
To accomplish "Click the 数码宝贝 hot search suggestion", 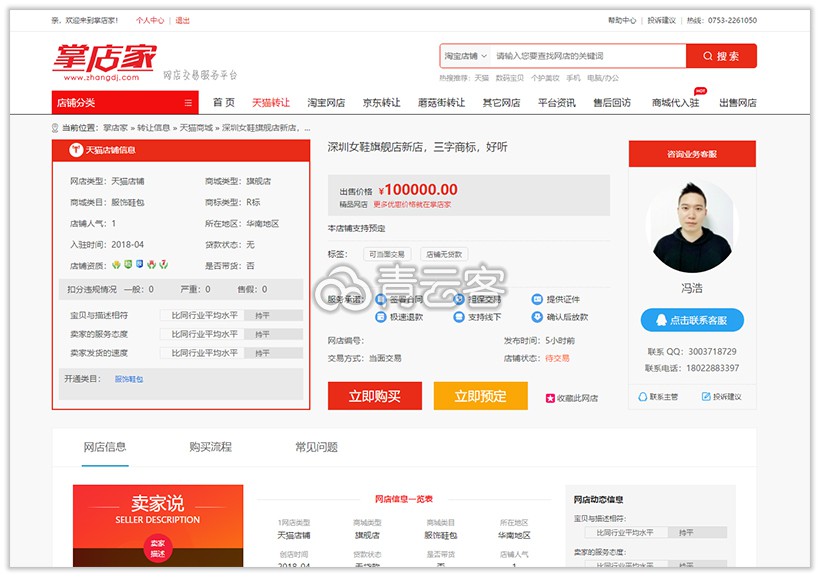I will (510, 78).
